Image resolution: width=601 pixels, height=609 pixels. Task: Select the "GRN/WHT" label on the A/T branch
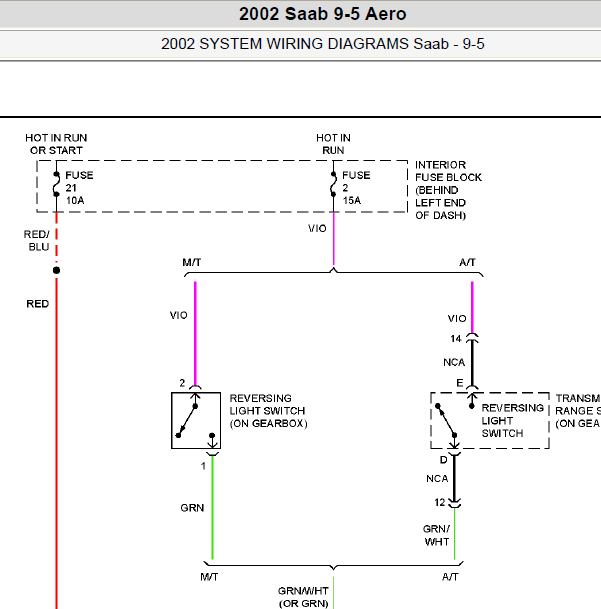click(x=436, y=535)
